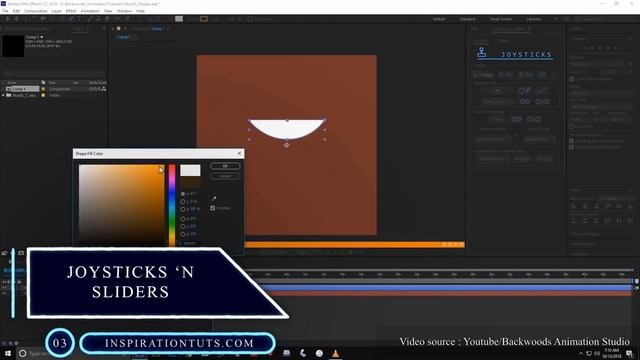640x360 pixels.
Task: Click the hex color value field
Action: pos(190,243)
